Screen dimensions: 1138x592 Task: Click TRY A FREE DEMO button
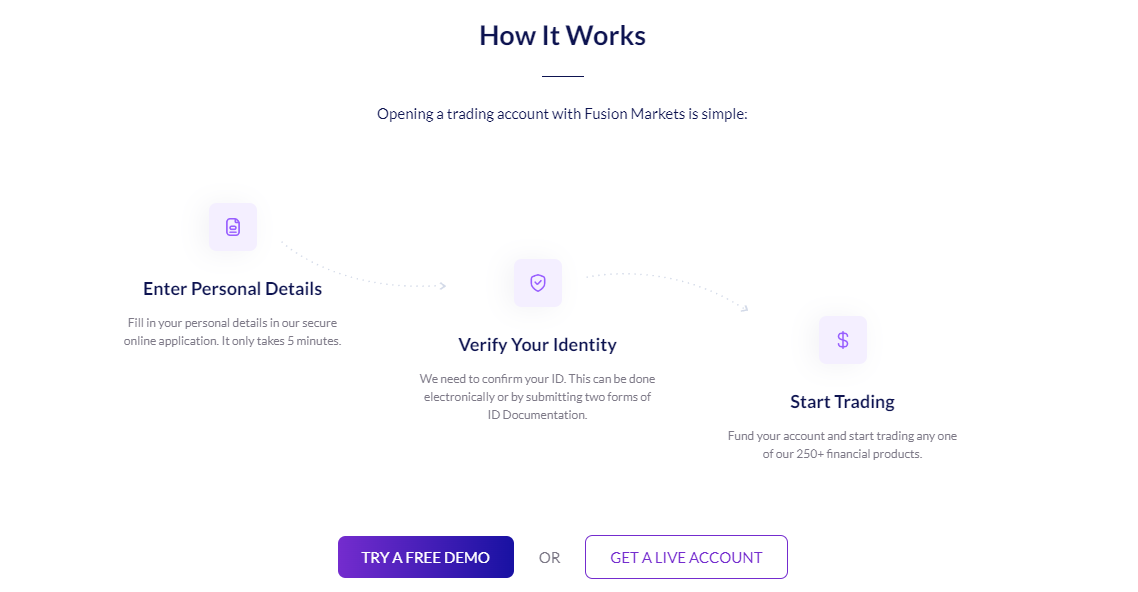pyautogui.click(x=426, y=557)
